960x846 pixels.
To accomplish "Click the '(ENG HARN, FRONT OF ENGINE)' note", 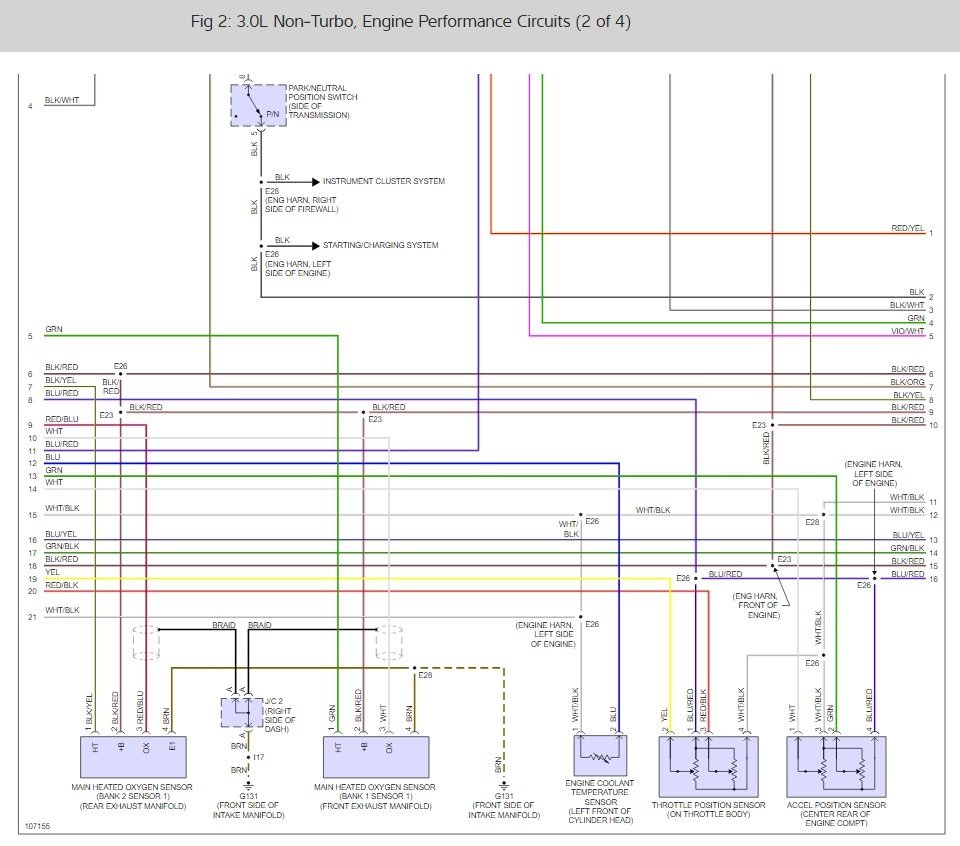I will 757,605.
